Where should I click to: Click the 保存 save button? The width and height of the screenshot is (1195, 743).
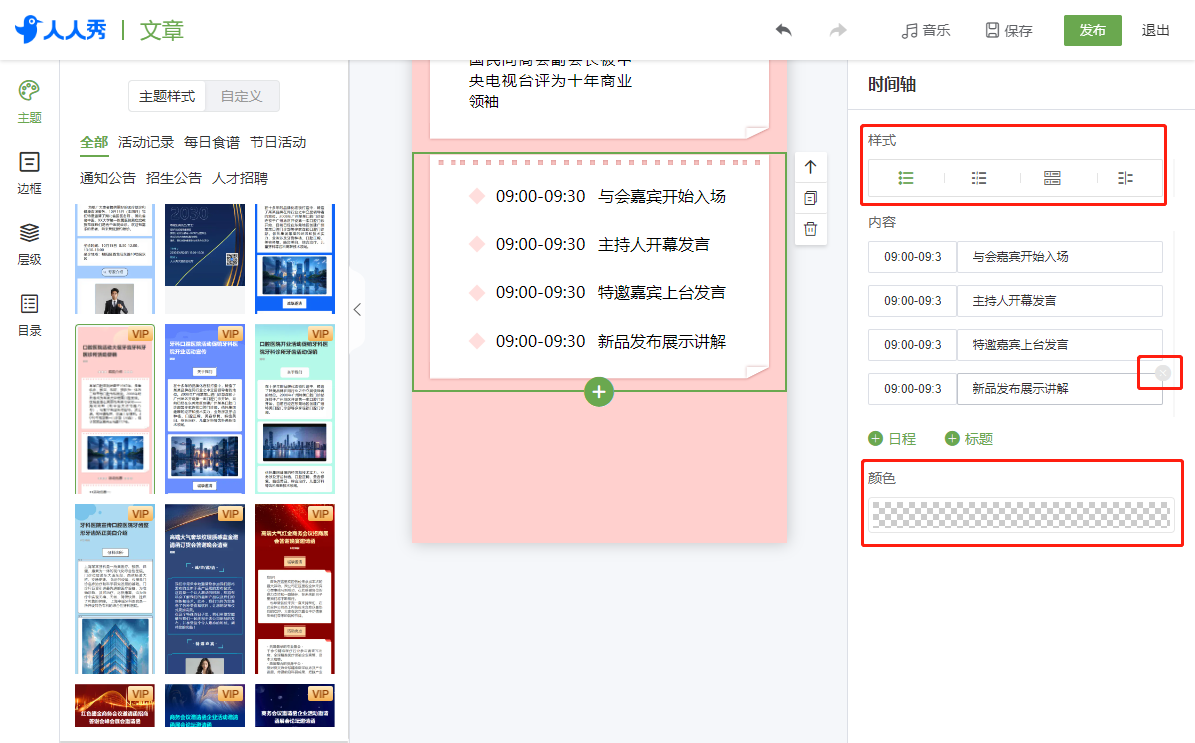coord(1009,30)
